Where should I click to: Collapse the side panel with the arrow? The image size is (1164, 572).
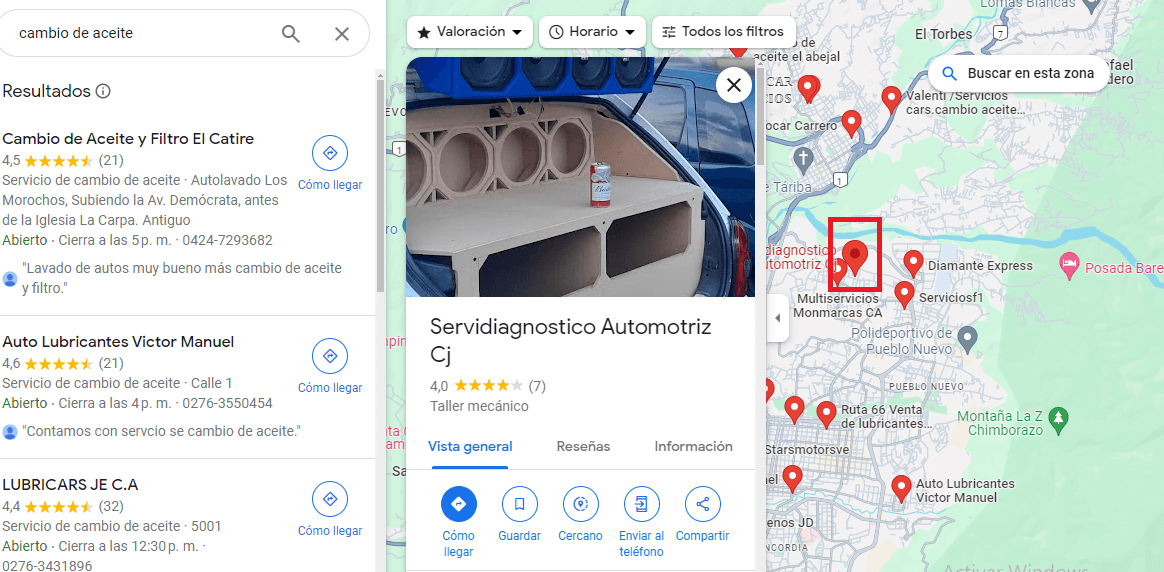click(x=777, y=318)
